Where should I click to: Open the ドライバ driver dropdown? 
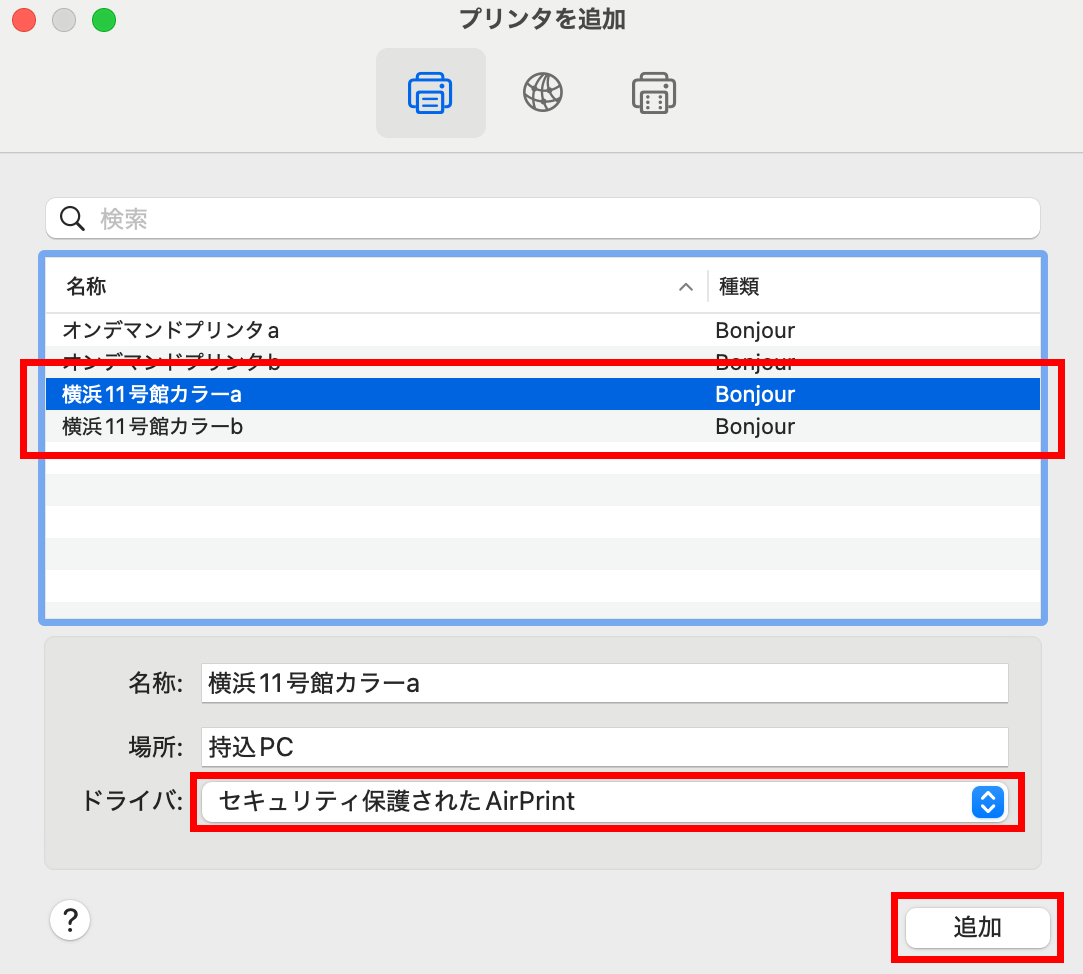tap(590, 801)
